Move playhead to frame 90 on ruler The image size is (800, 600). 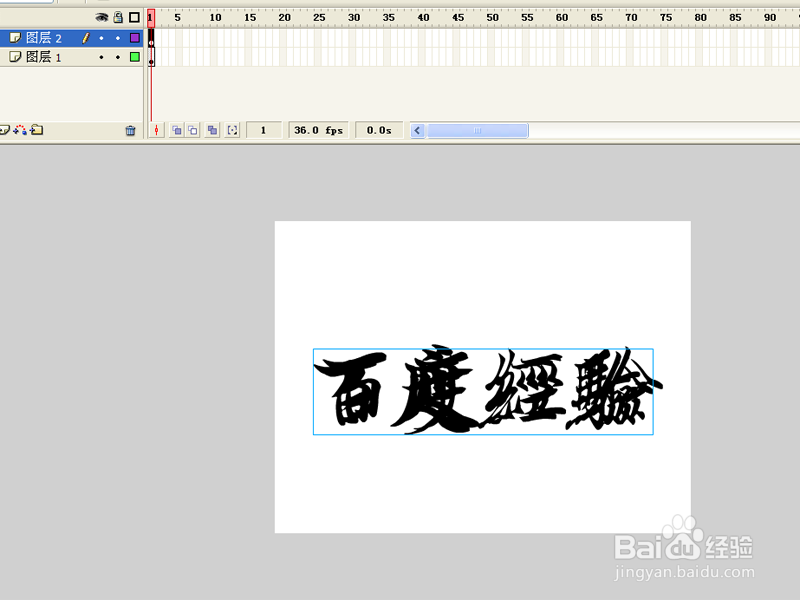770,17
